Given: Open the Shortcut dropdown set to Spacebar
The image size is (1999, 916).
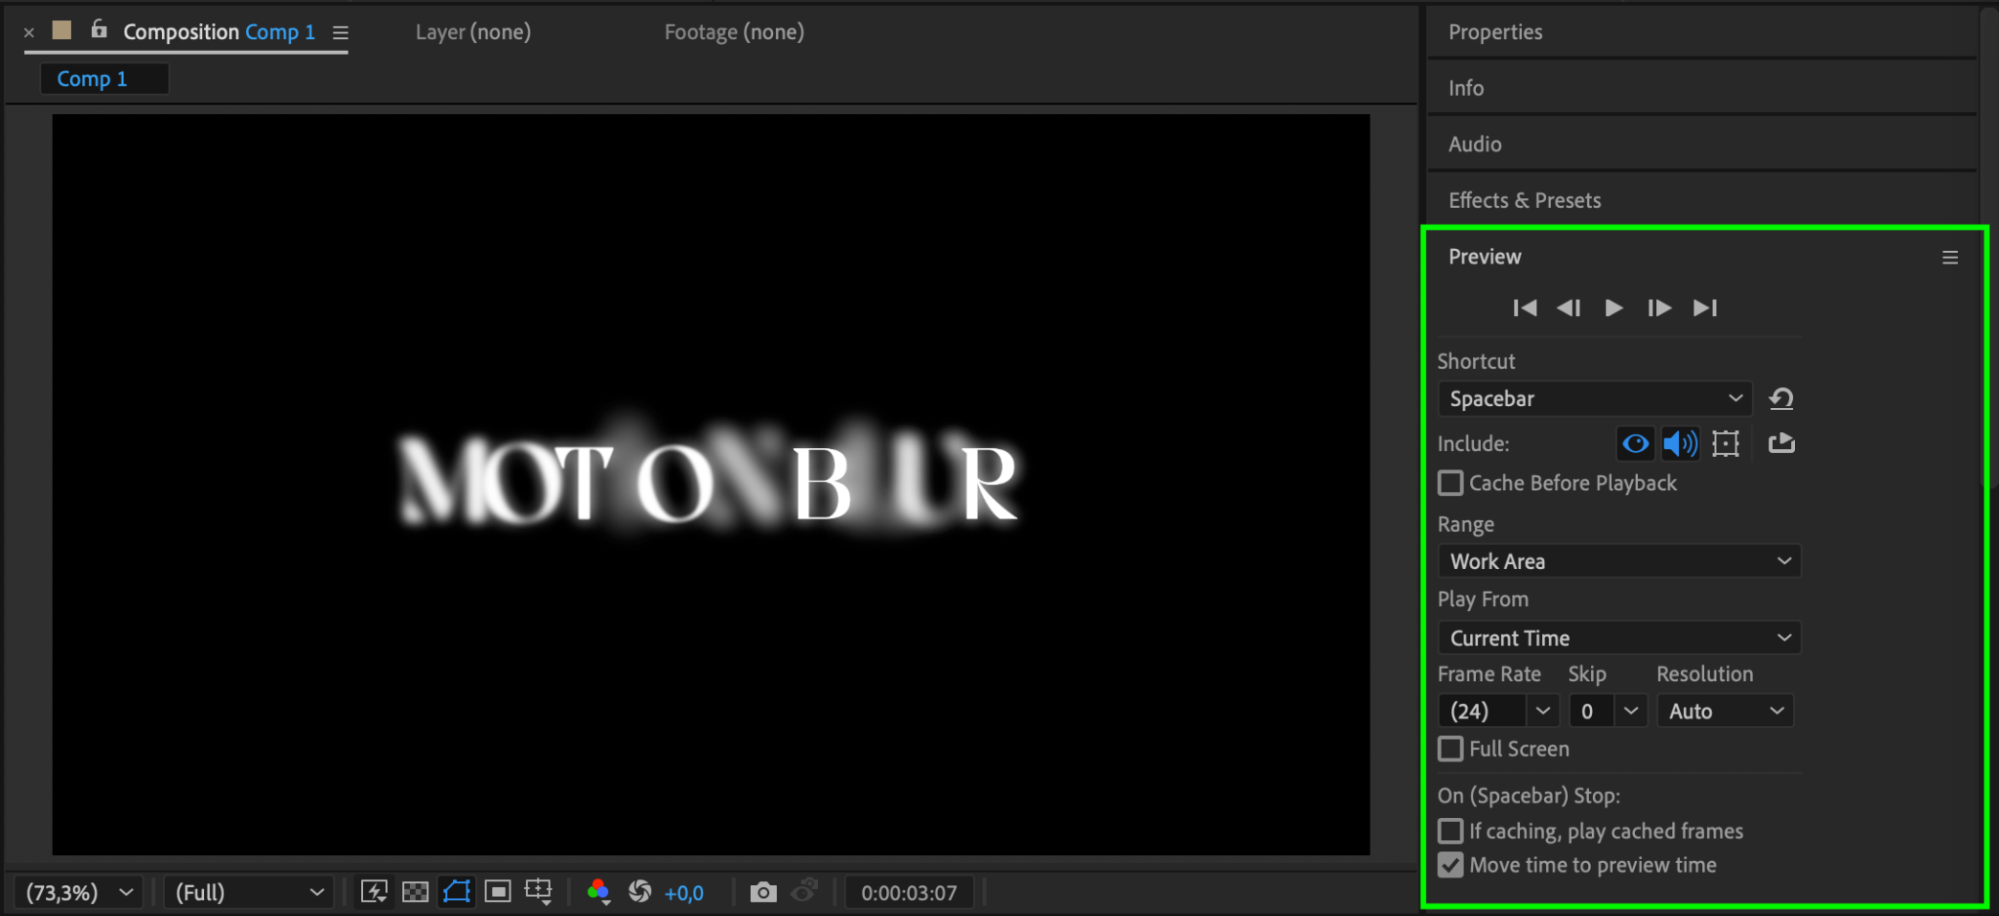Looking at the screenshot, I should 1594,399.
